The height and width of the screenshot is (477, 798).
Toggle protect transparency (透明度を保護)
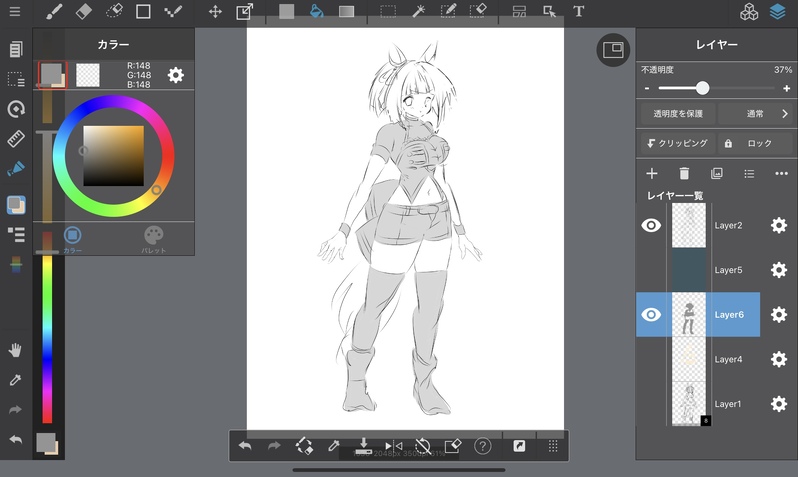click(x=678, y=114)
